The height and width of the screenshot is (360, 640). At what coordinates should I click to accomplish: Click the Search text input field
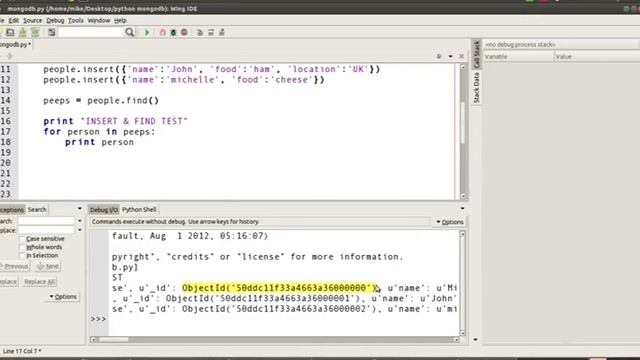[46, 221]
